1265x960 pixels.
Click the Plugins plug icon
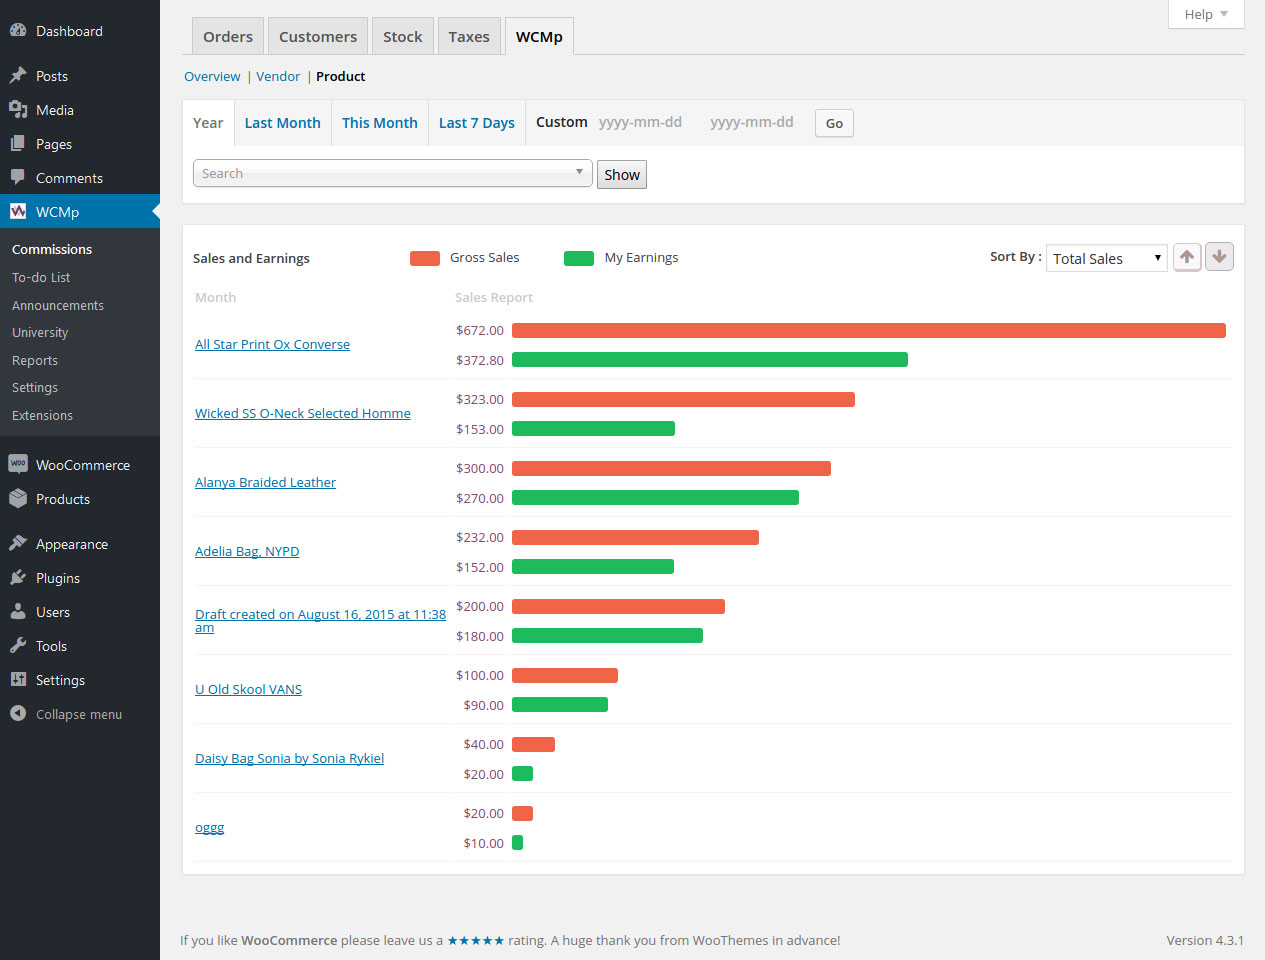click(x=18, y=578)
